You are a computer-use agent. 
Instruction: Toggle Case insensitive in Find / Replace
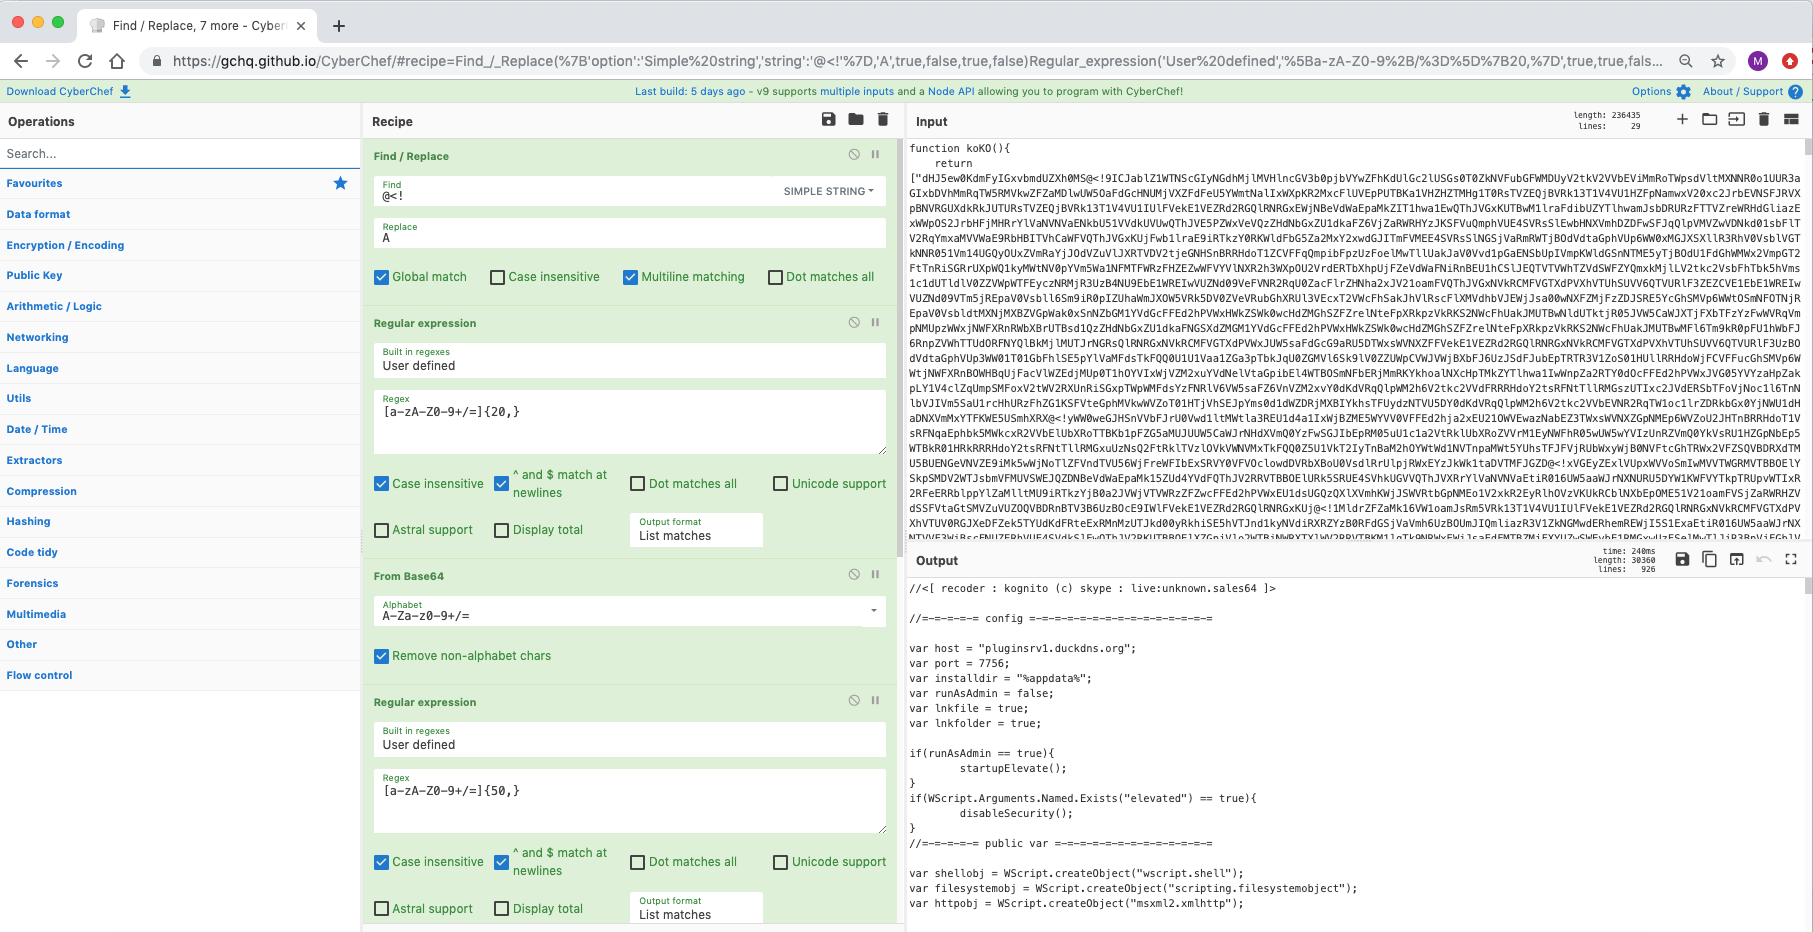click(497, 277)
